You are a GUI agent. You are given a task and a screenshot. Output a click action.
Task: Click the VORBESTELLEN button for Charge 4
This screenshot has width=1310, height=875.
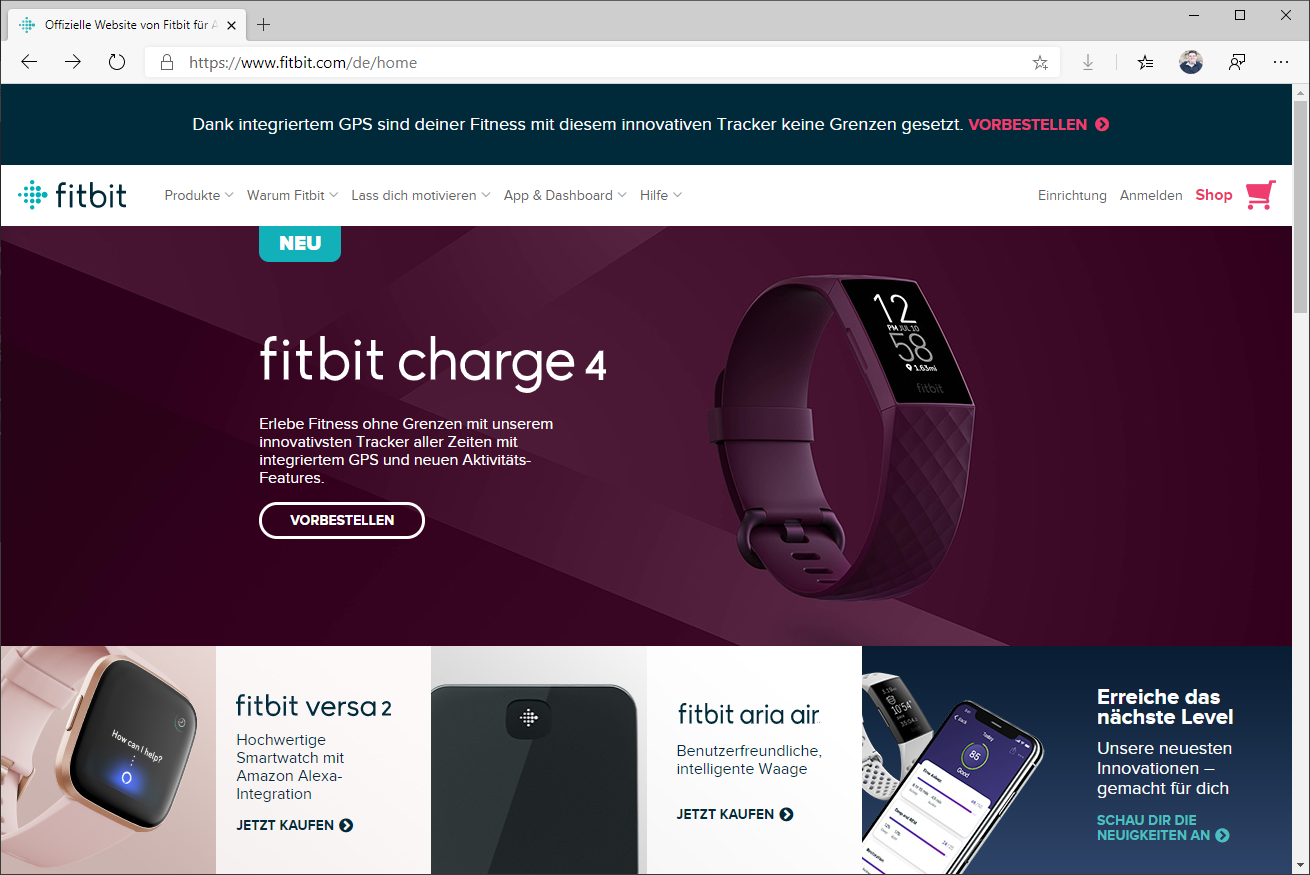pyautogui.click(x=342, y=520)
